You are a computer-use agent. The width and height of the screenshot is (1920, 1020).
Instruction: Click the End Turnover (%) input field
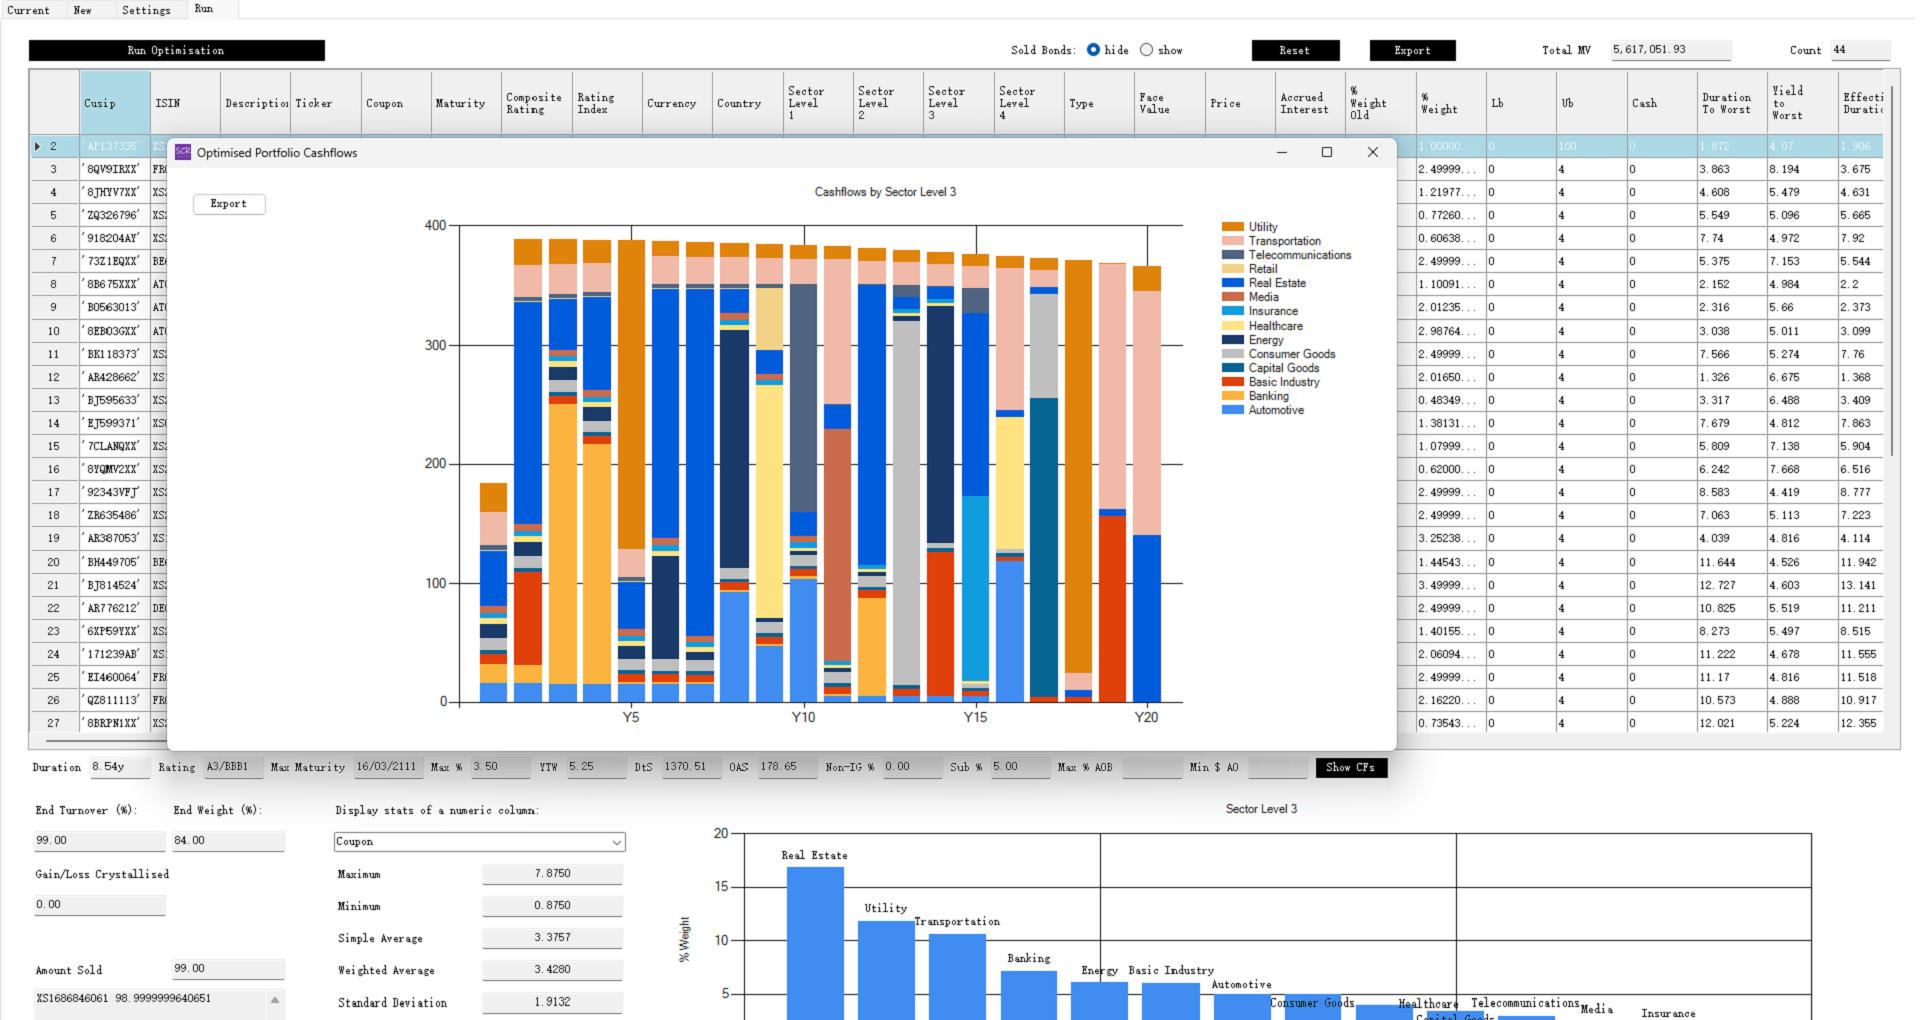(99, 841)
